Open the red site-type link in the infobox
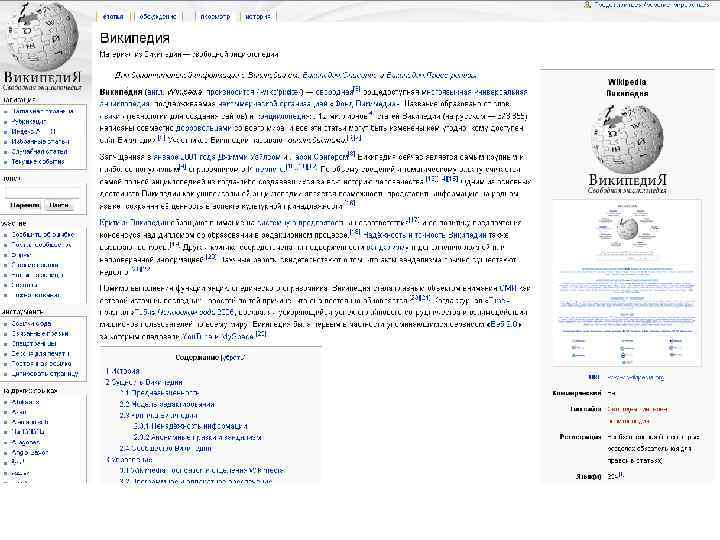This screenshot has height=540, width=720. coord(637,415)
